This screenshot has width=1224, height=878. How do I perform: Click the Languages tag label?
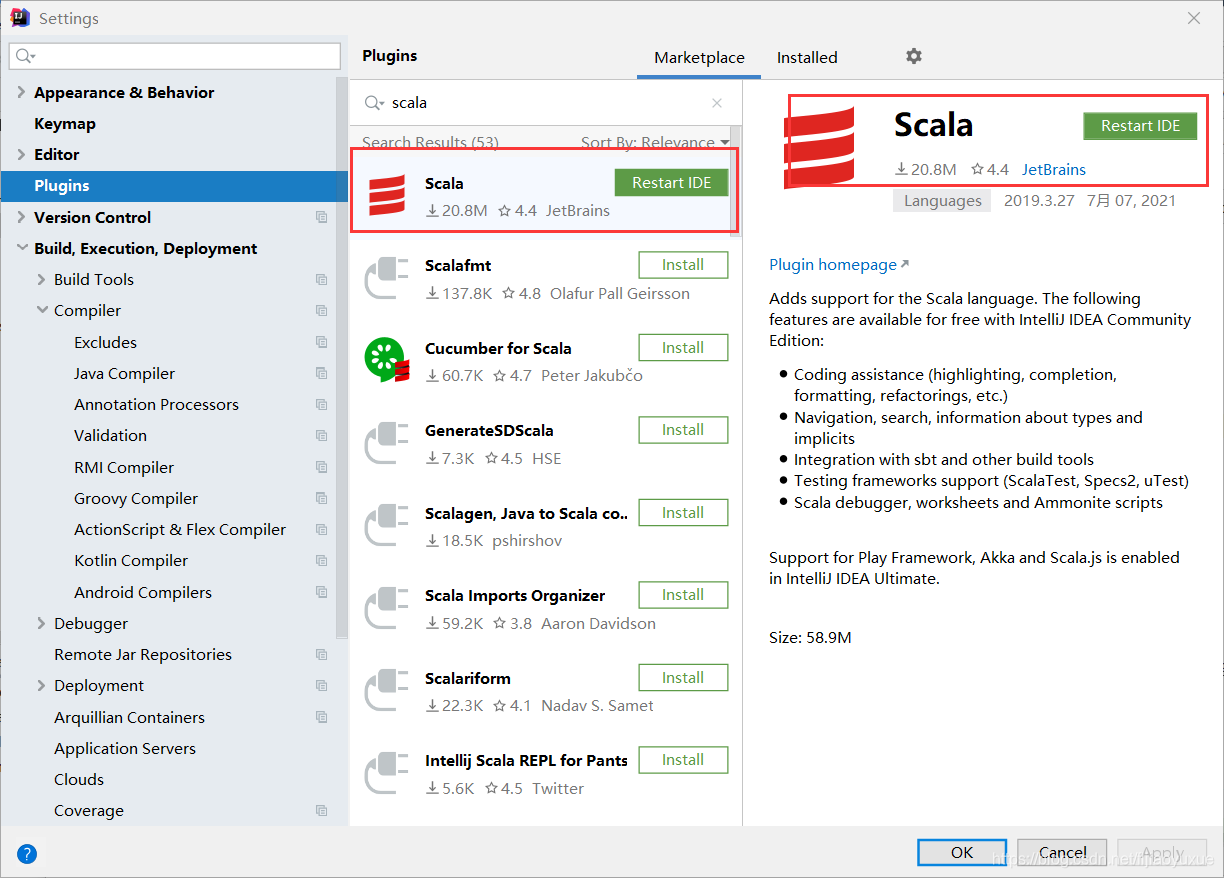click(943, 200)
